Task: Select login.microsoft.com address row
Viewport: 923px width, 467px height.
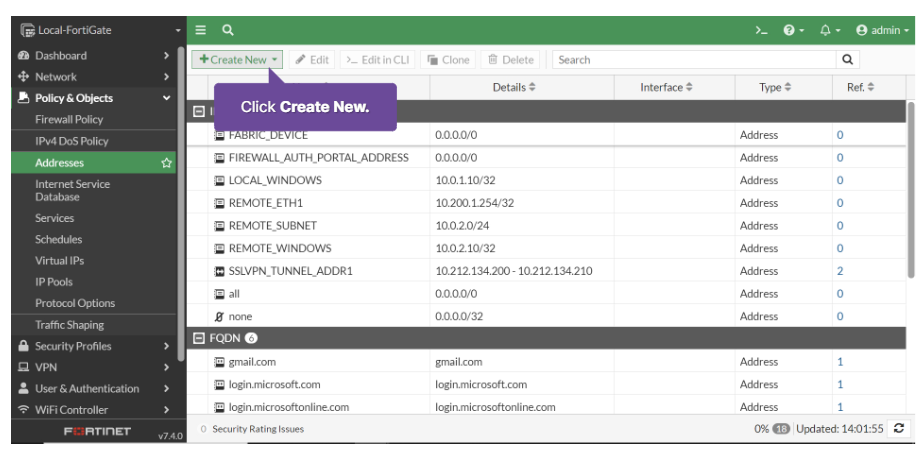Action: click(x=546, y=384)
